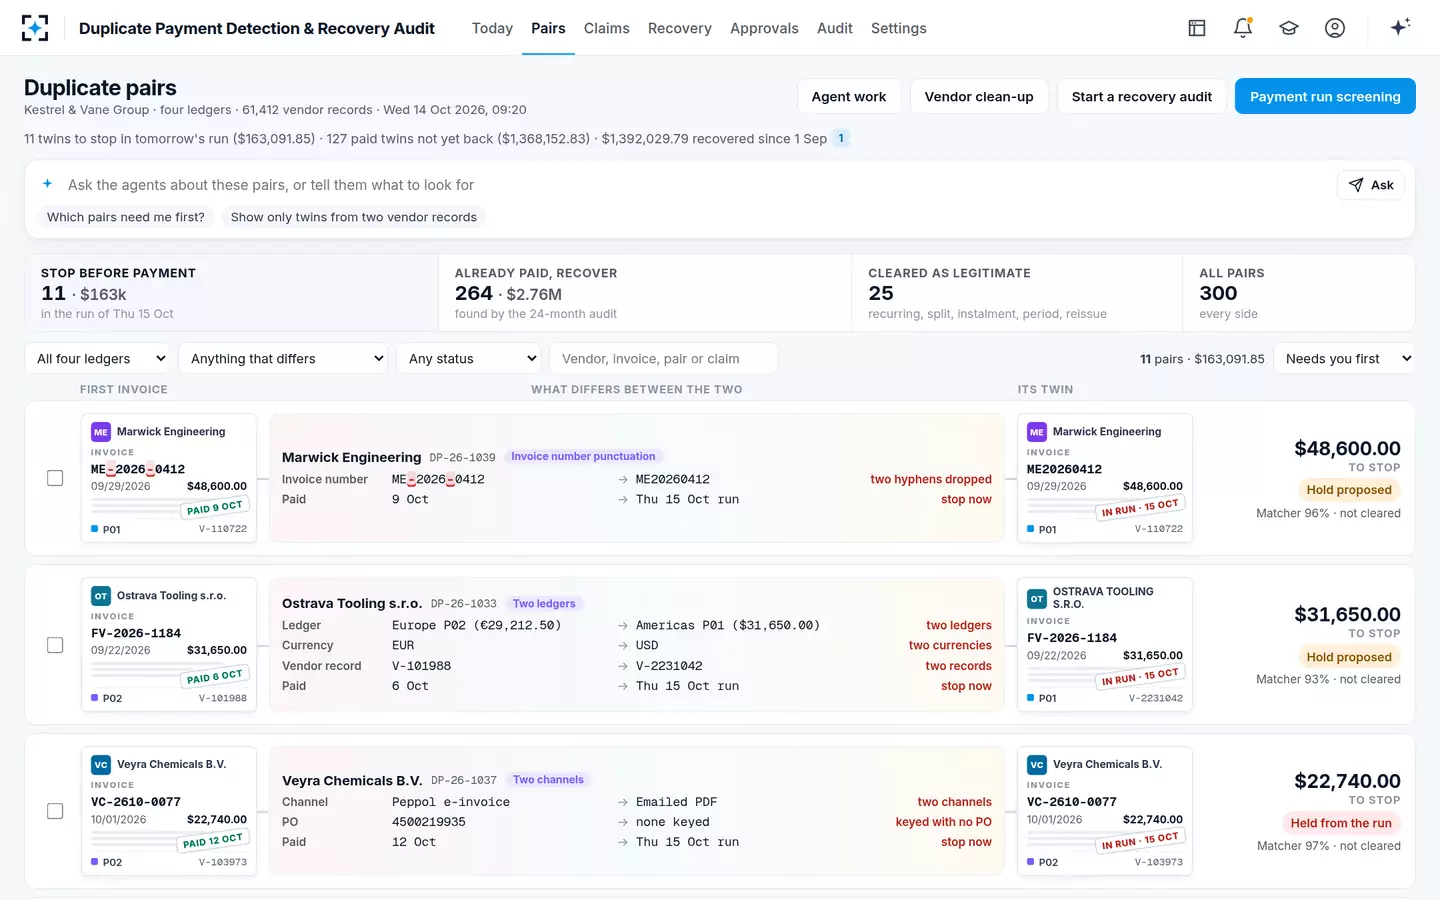1440x900 pixels.
Task: Click vendor record V-2231042 in Ostrava comparison
Action: 669,666
